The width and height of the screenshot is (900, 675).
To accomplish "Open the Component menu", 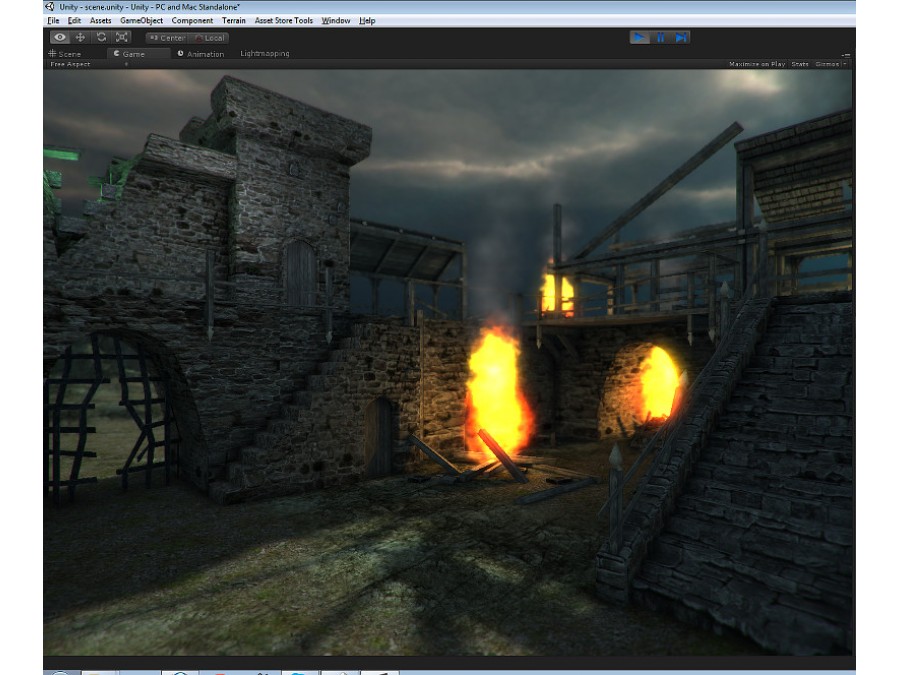I will [192, 21].
